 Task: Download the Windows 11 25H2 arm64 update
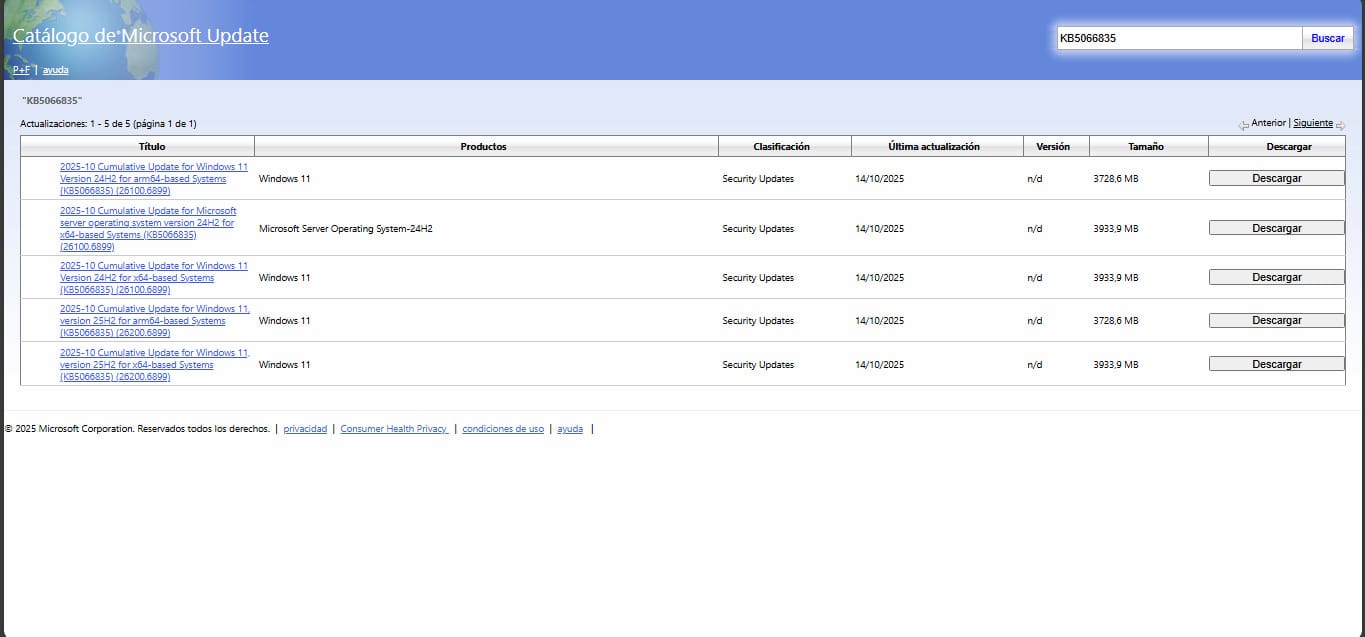[1276, 321]
